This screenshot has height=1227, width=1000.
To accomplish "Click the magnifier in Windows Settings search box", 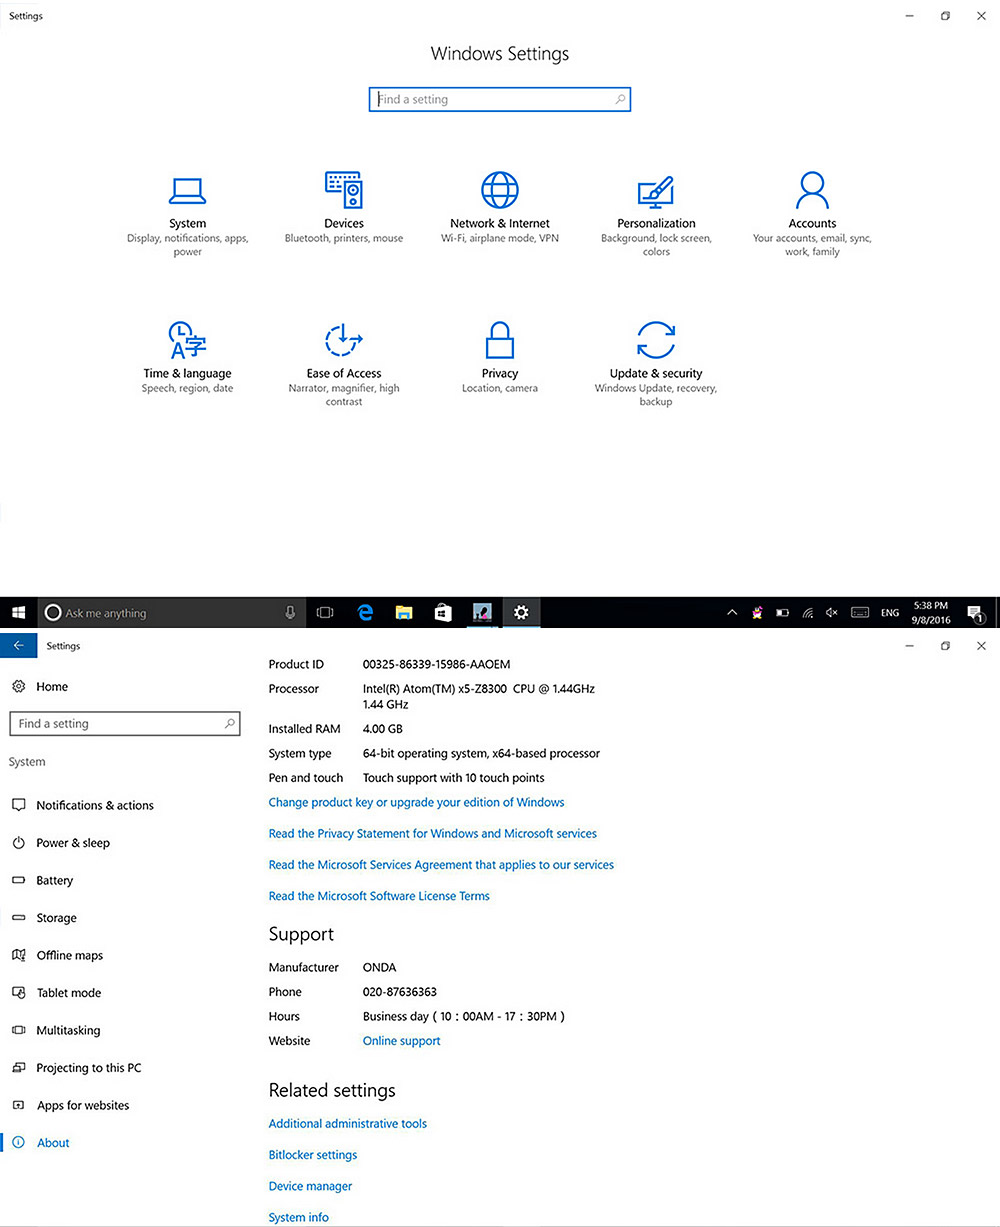I will point(620,99).
